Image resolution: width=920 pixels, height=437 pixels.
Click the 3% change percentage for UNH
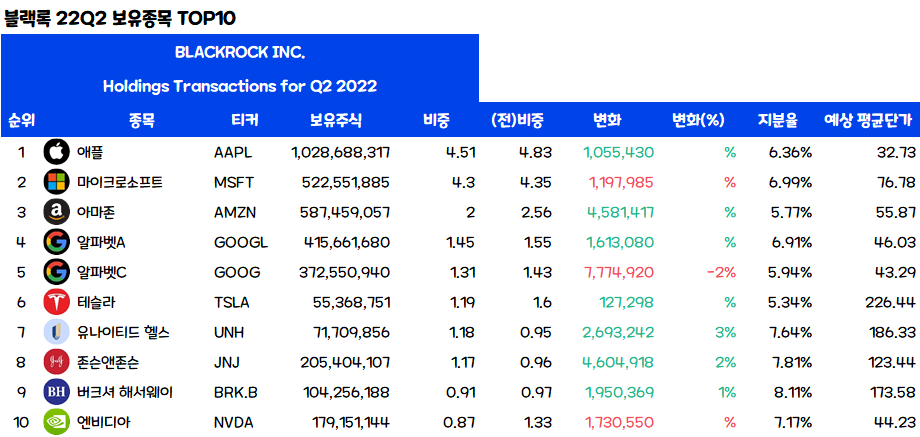click(x=725, y=333)
